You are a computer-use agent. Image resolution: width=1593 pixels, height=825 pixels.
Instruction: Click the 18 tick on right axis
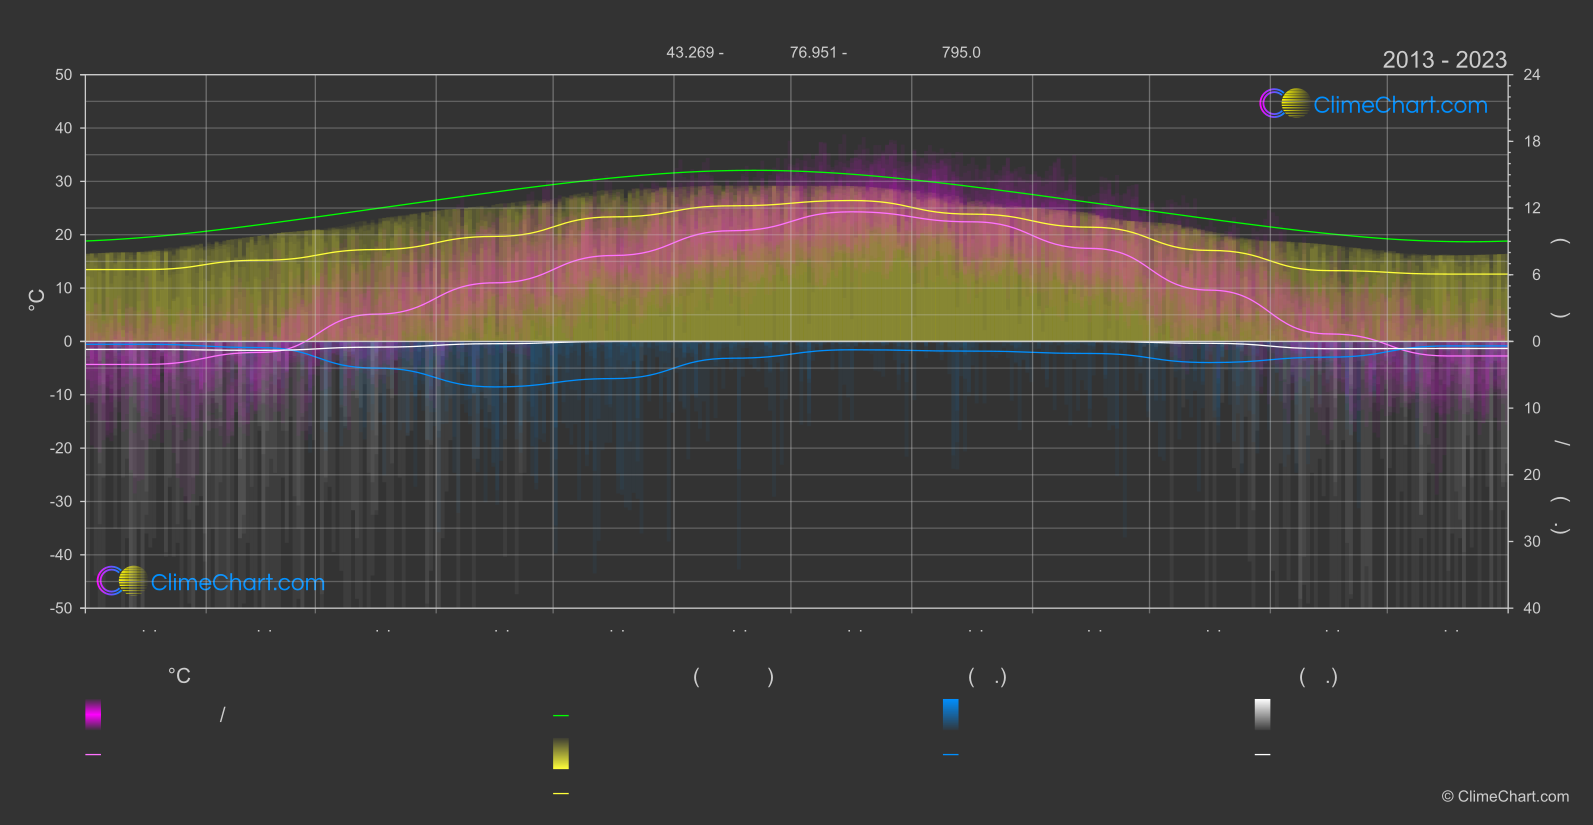[x=1532, y=142]
